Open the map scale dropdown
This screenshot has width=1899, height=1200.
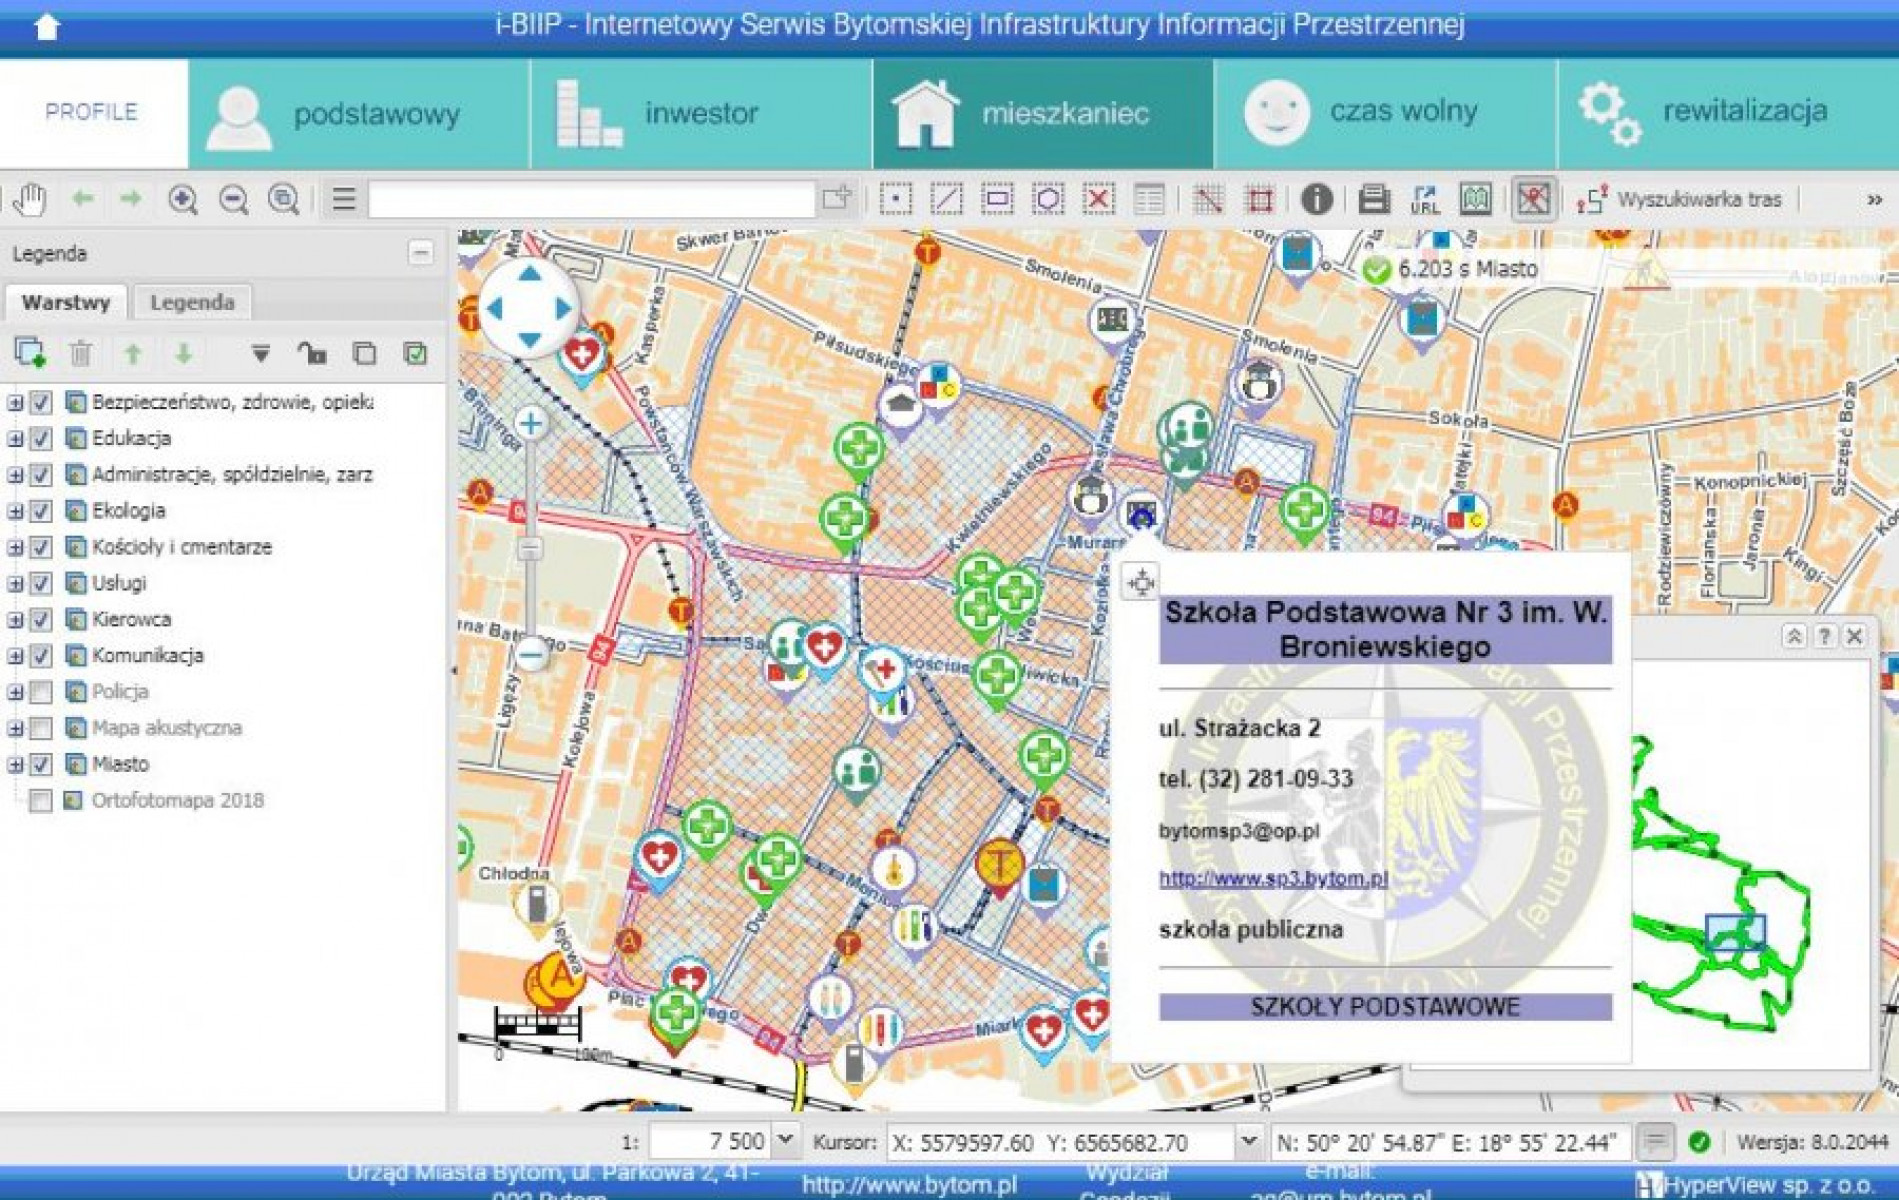785,1141
